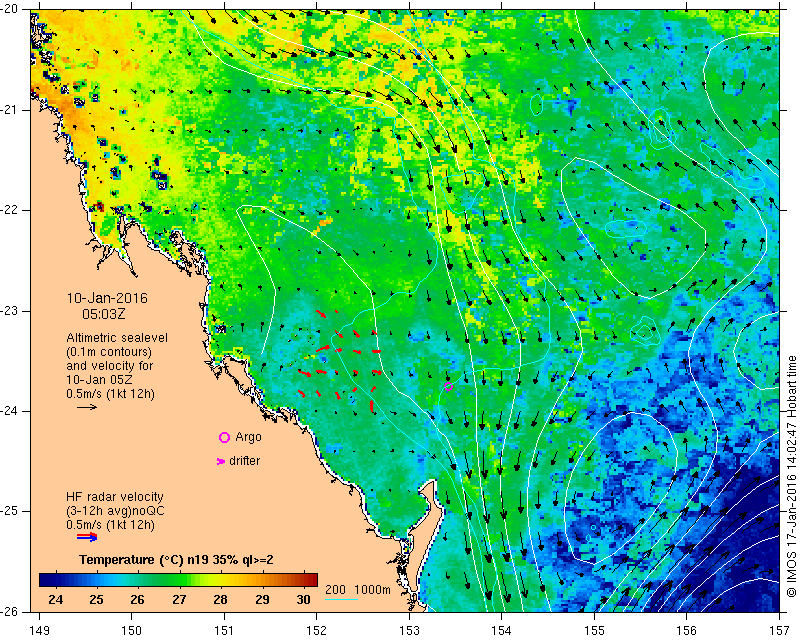Click the 'HF radar velocity' label
The width and height of the screenshot is (800, 640).
coord(115,497)
